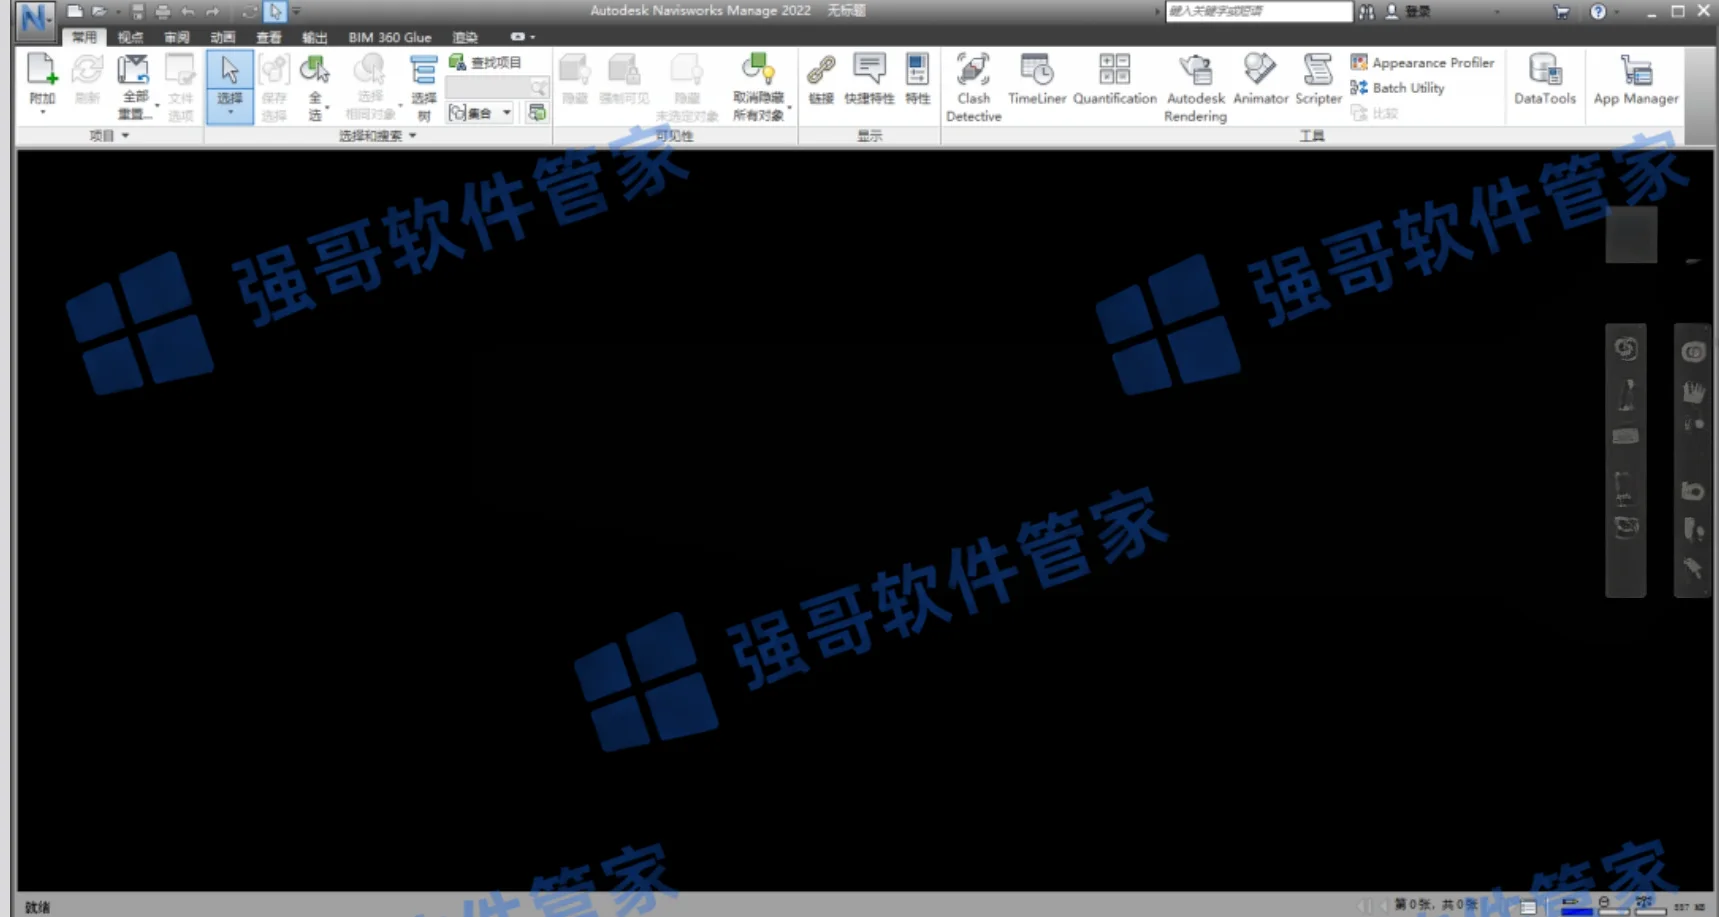
Task: Open Autodesk Rendering tool
Action: 1195,87
